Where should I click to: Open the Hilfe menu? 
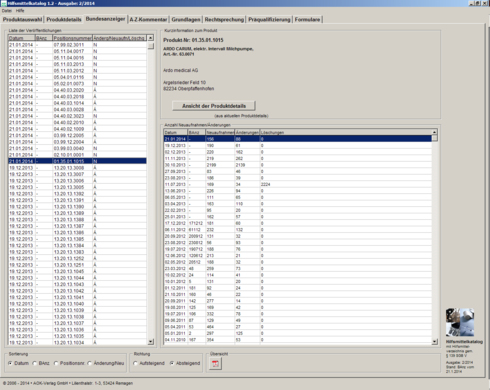tap(20, 11)
